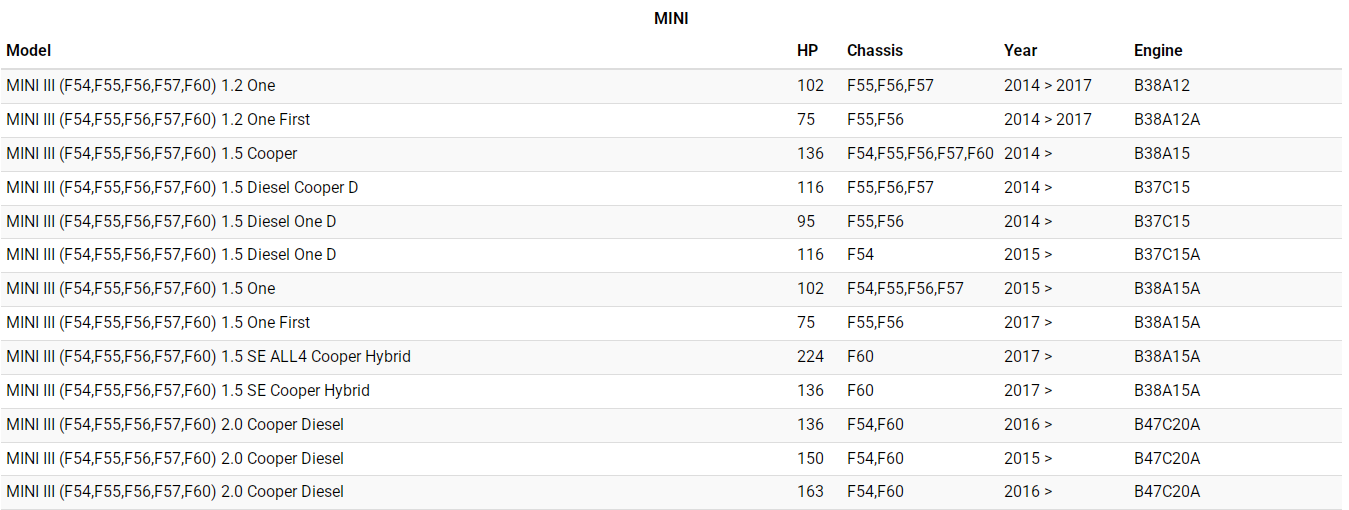Viewport: 1349px width, 510px height.
Task: Click the 224 HP value
Action: (810, 357)
